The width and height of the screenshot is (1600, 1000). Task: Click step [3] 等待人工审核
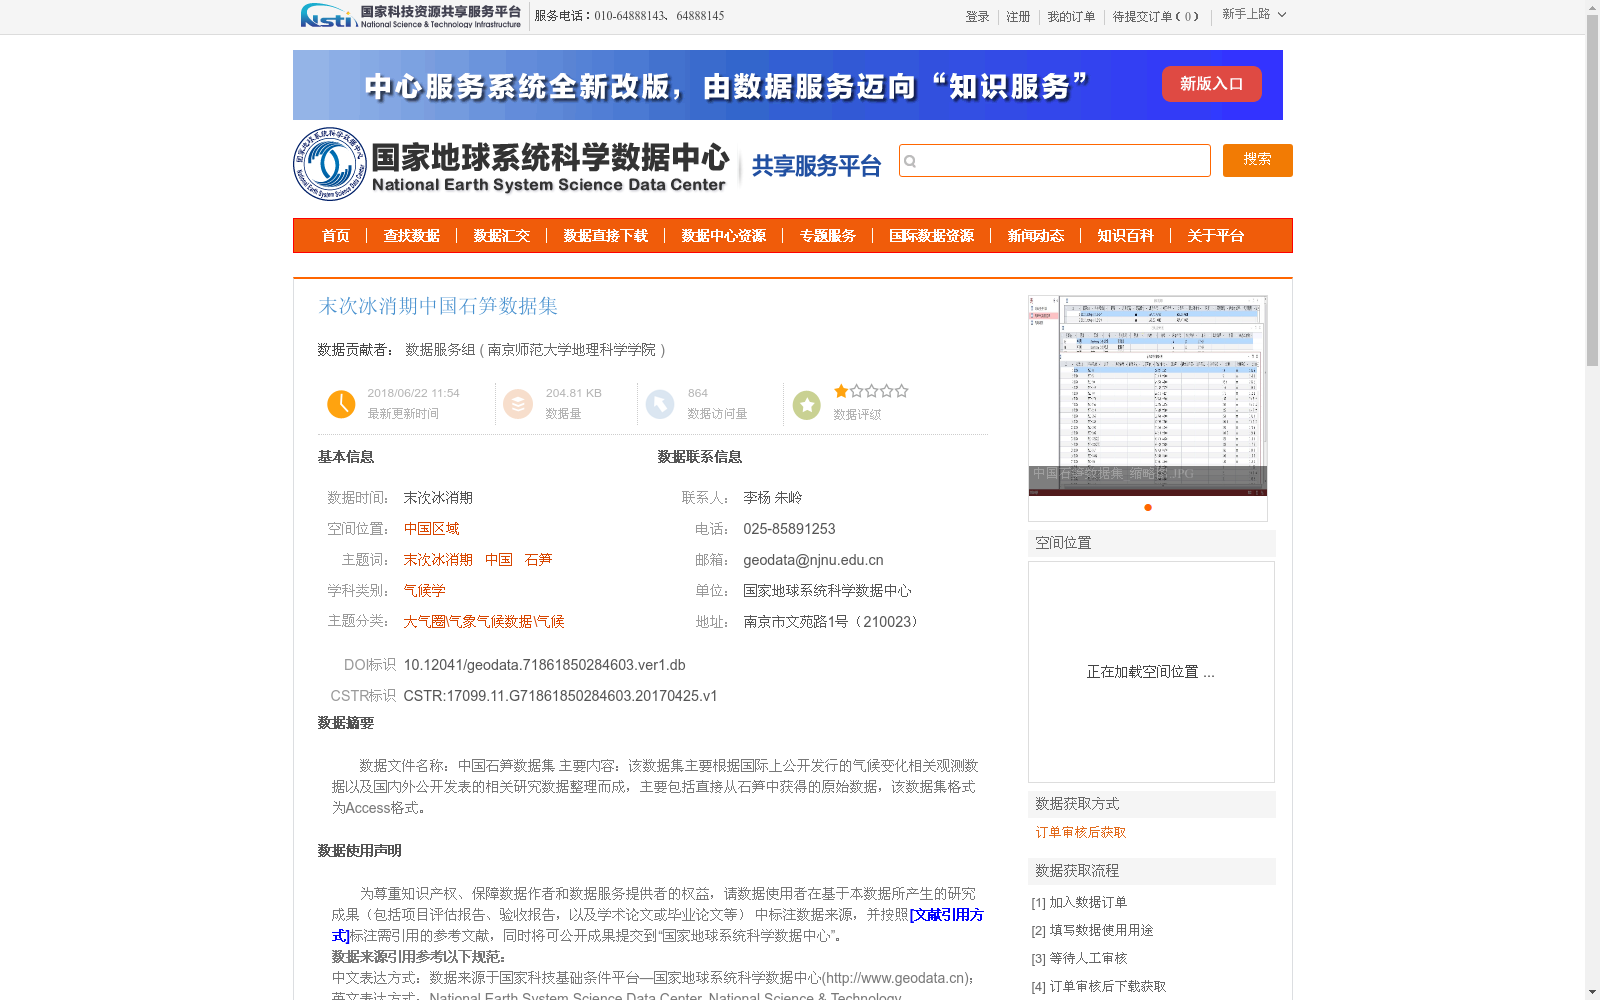coord(1079,959)
